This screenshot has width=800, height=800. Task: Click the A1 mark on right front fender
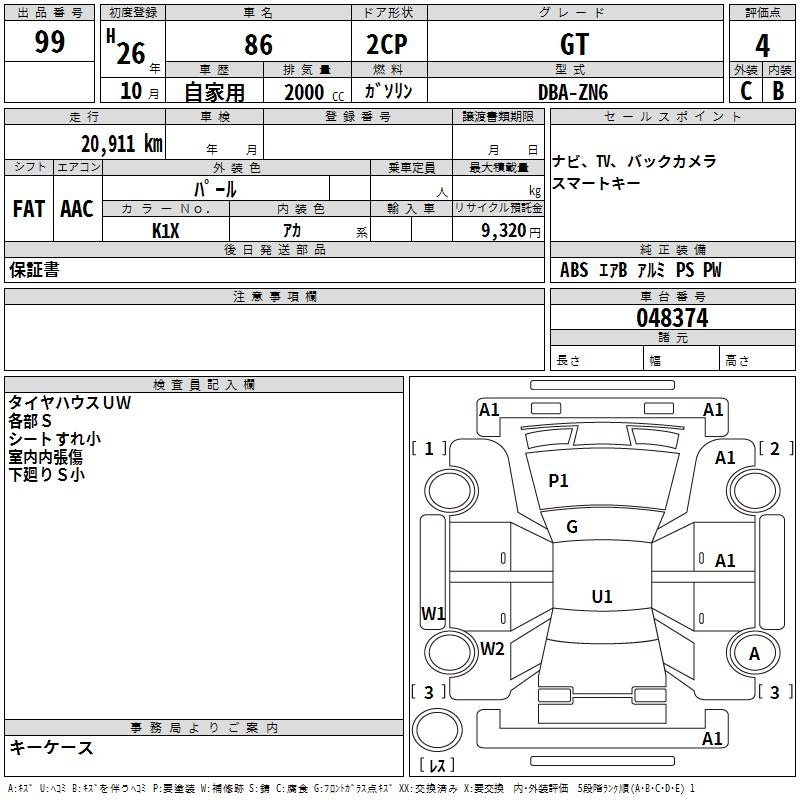pyautogui.click(x=725, y=458)
